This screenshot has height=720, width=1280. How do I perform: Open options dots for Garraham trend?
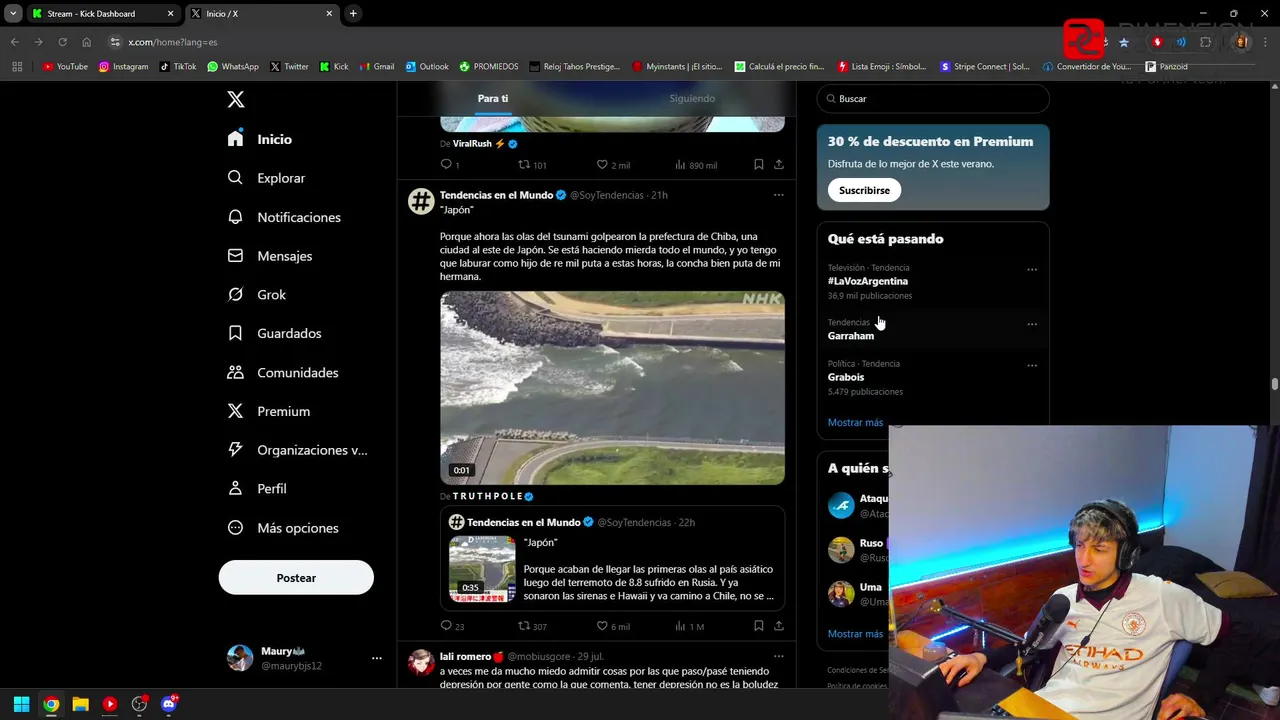1032,324
